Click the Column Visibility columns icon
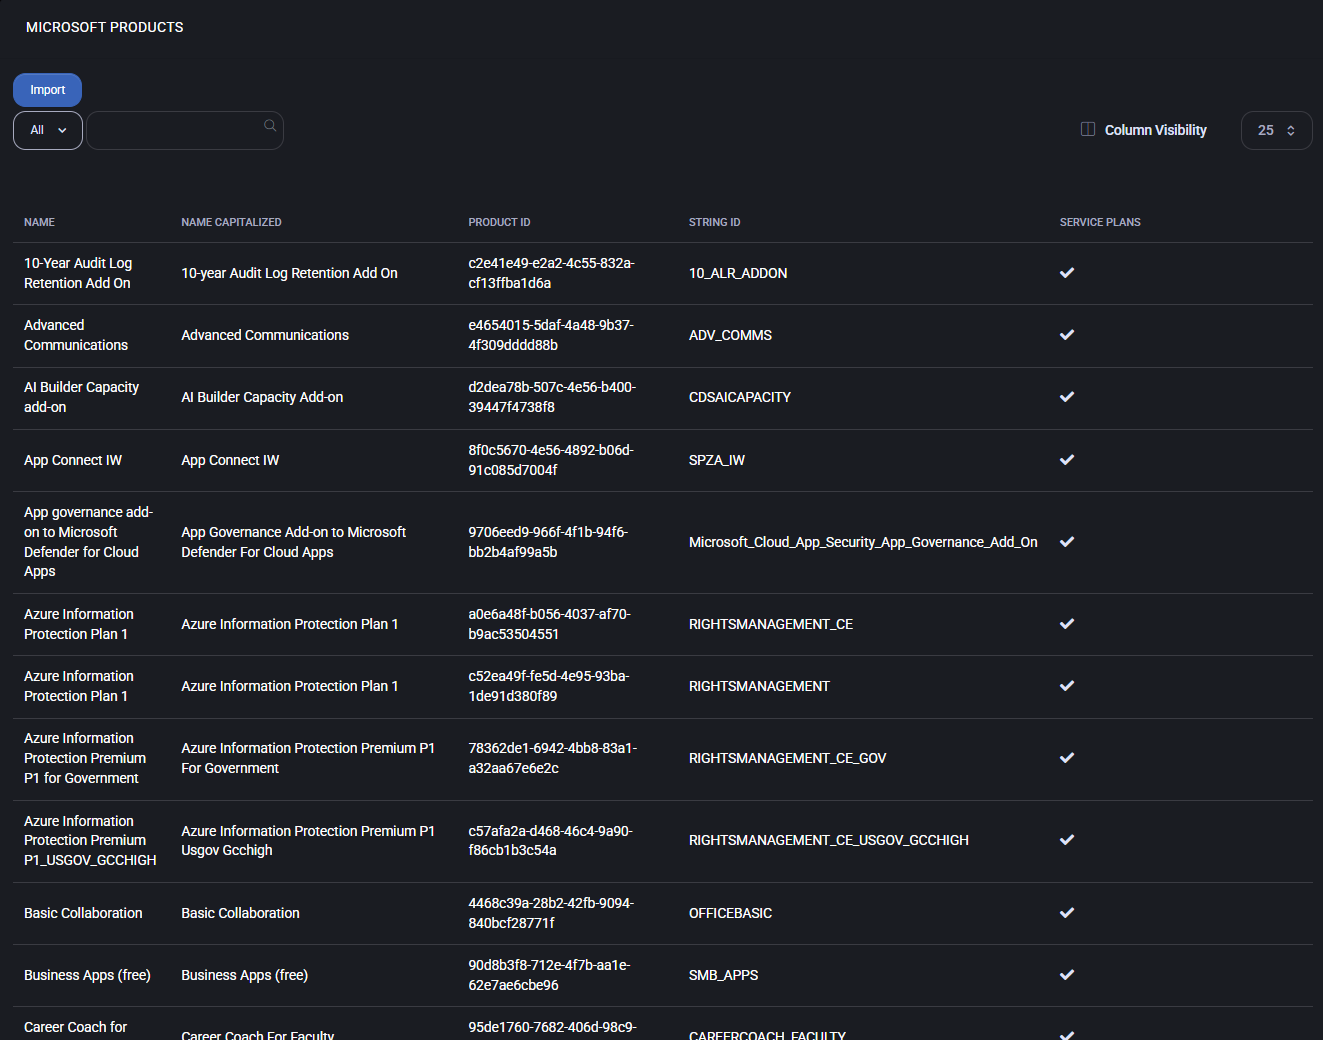The image size is (1323, 1040). tap(1088, 129)
